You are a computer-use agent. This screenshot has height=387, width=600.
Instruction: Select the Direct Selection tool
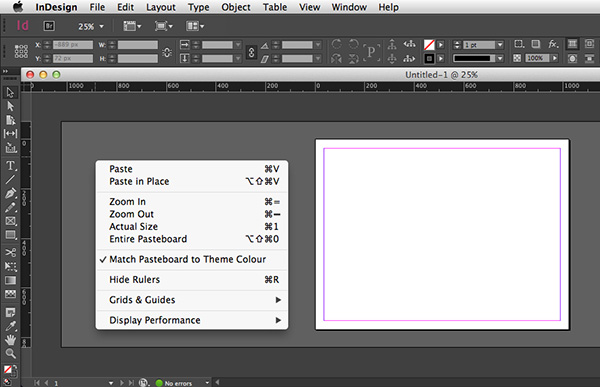[x=10, y=106]
